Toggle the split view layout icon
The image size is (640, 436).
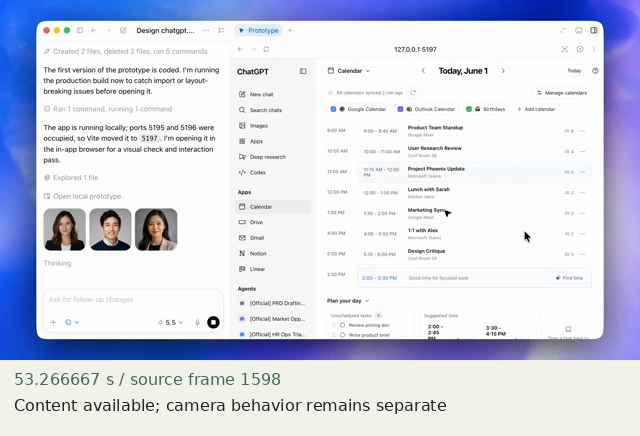(593, 31)
